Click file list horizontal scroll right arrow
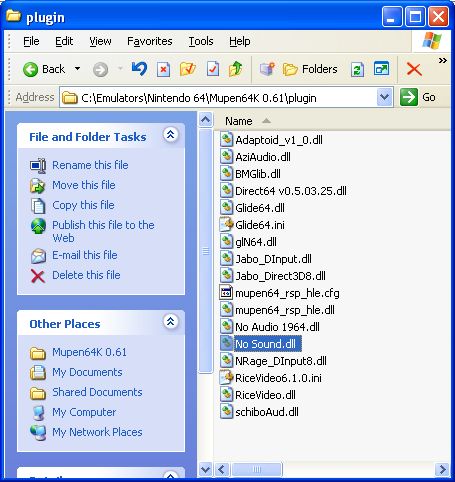Viewport: 455px width, 482px height. click(442, 470)
